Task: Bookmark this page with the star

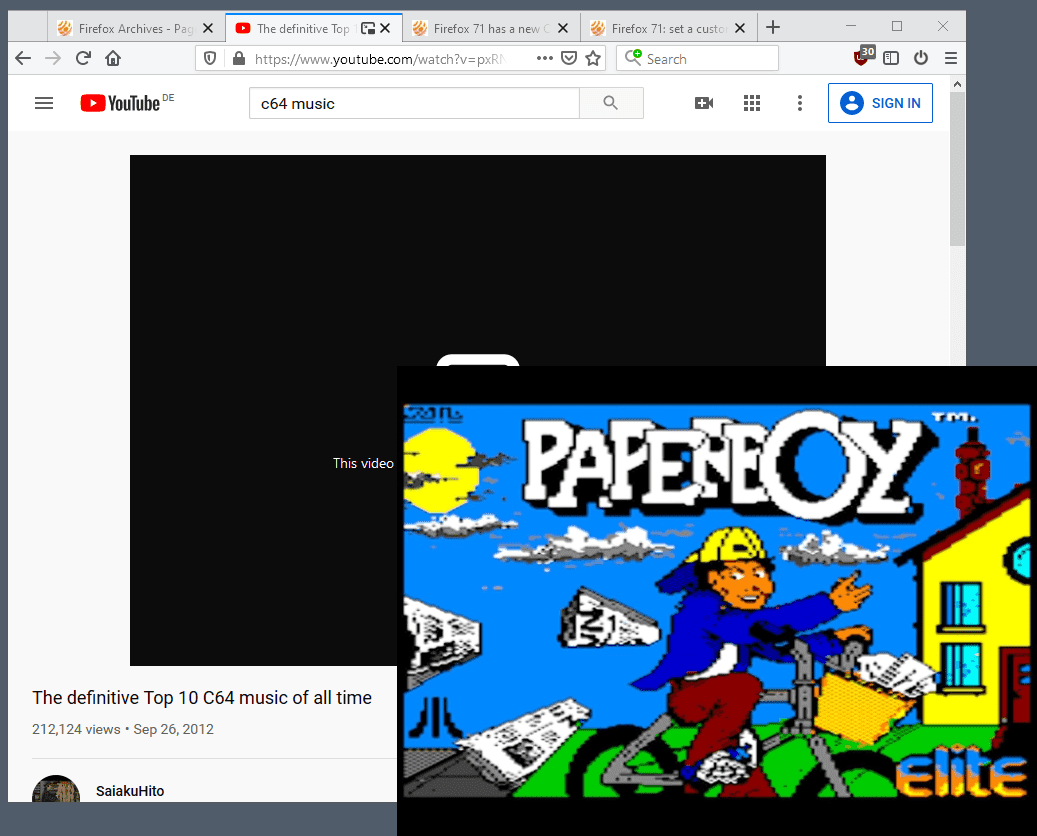Action: pos(593,58)
